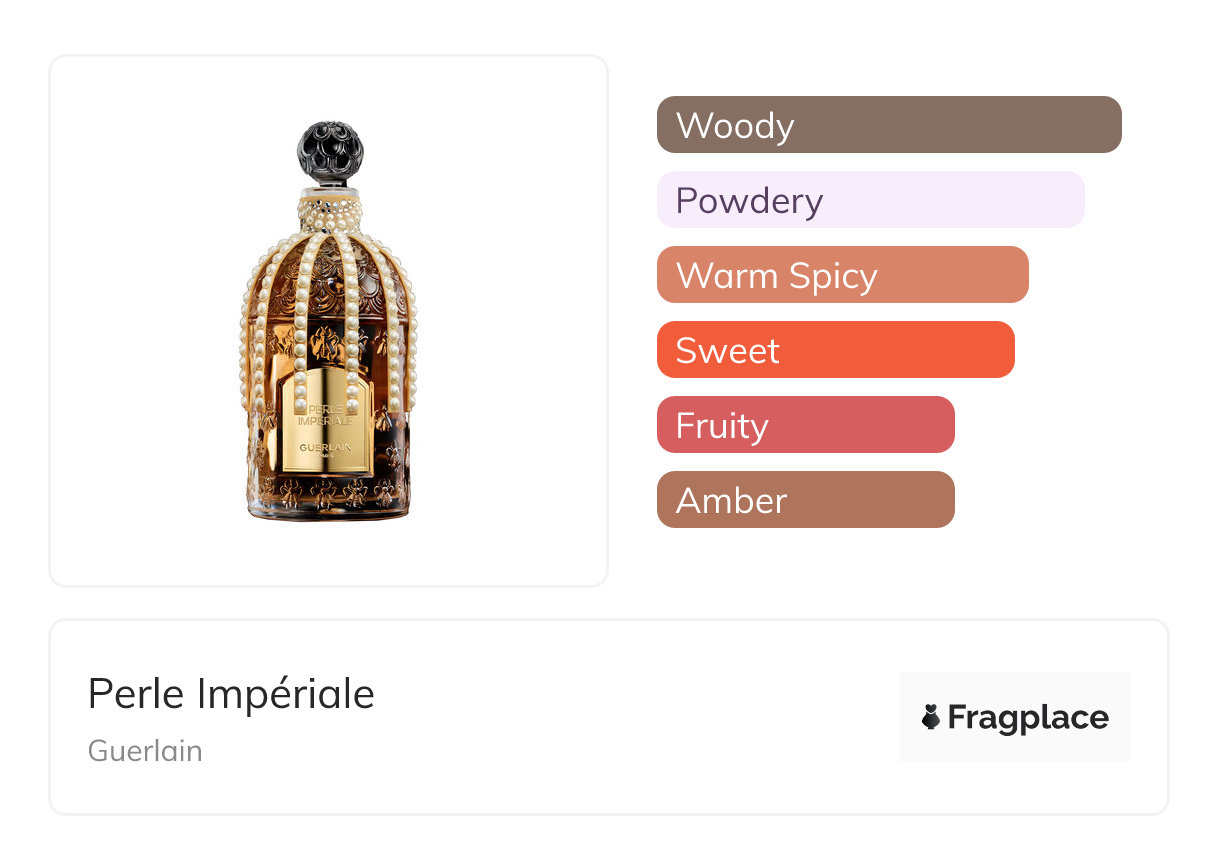
Task: Click the word Woody in top bar
Action: click(735, 126)
